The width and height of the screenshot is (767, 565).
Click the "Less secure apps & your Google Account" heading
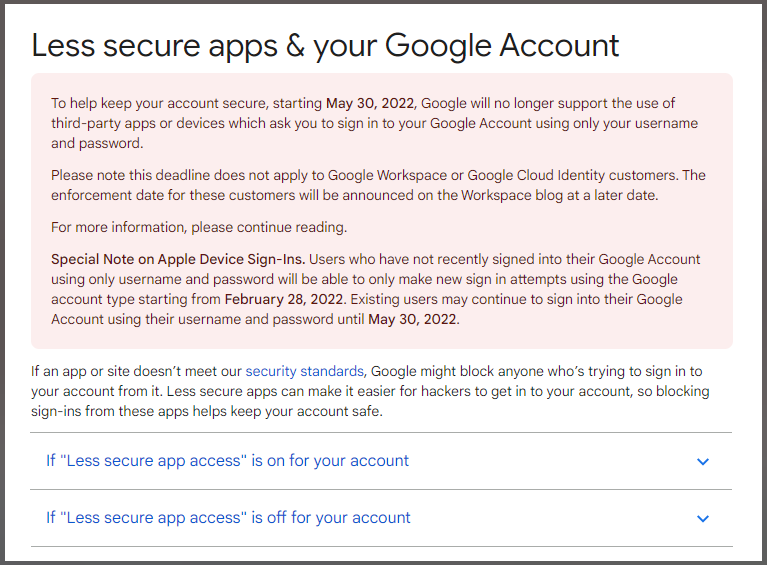point(325,46)
